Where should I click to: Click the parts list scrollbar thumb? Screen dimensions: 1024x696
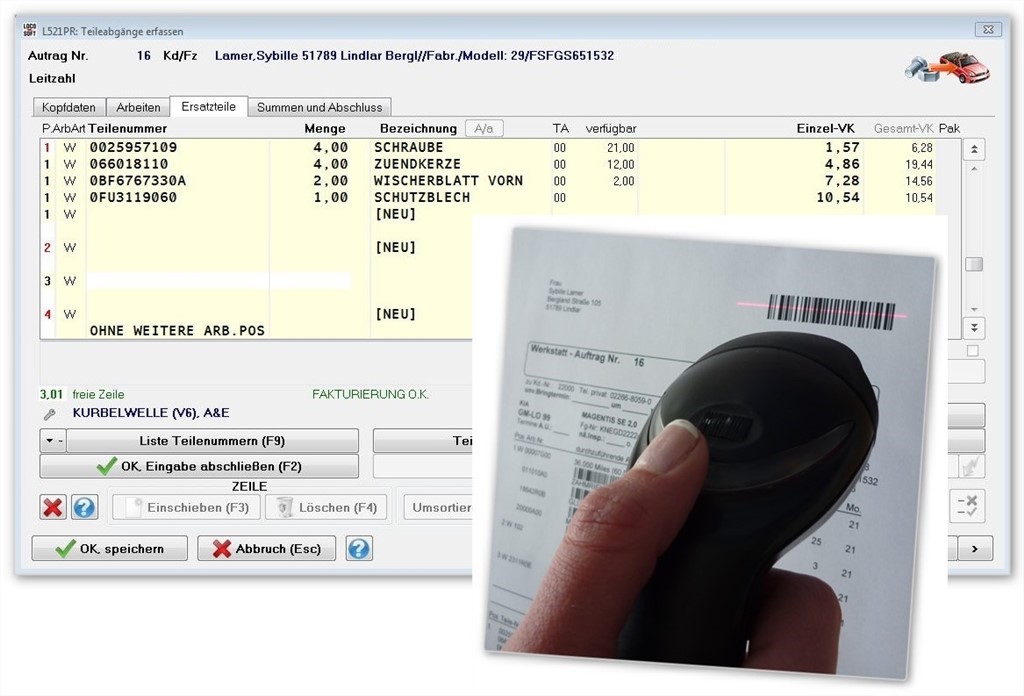(x=973, y=264)
